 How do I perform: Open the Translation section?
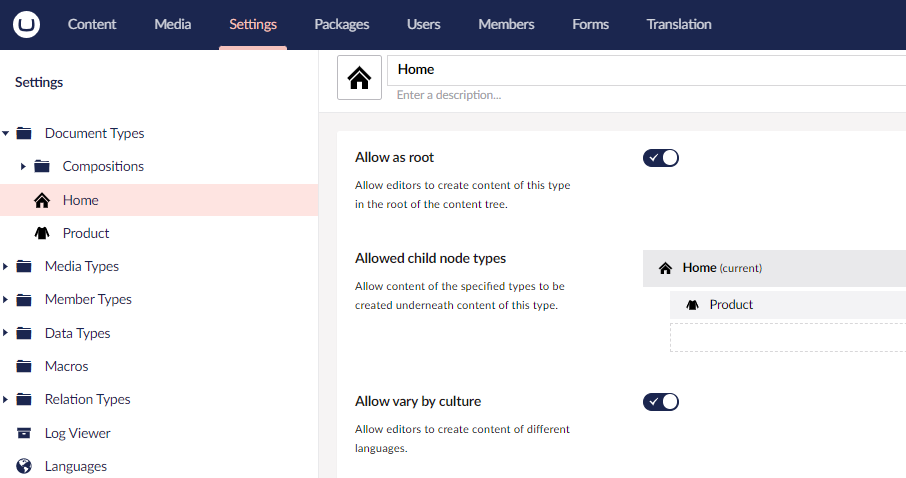pyautogui.click(x=679, y=24)
